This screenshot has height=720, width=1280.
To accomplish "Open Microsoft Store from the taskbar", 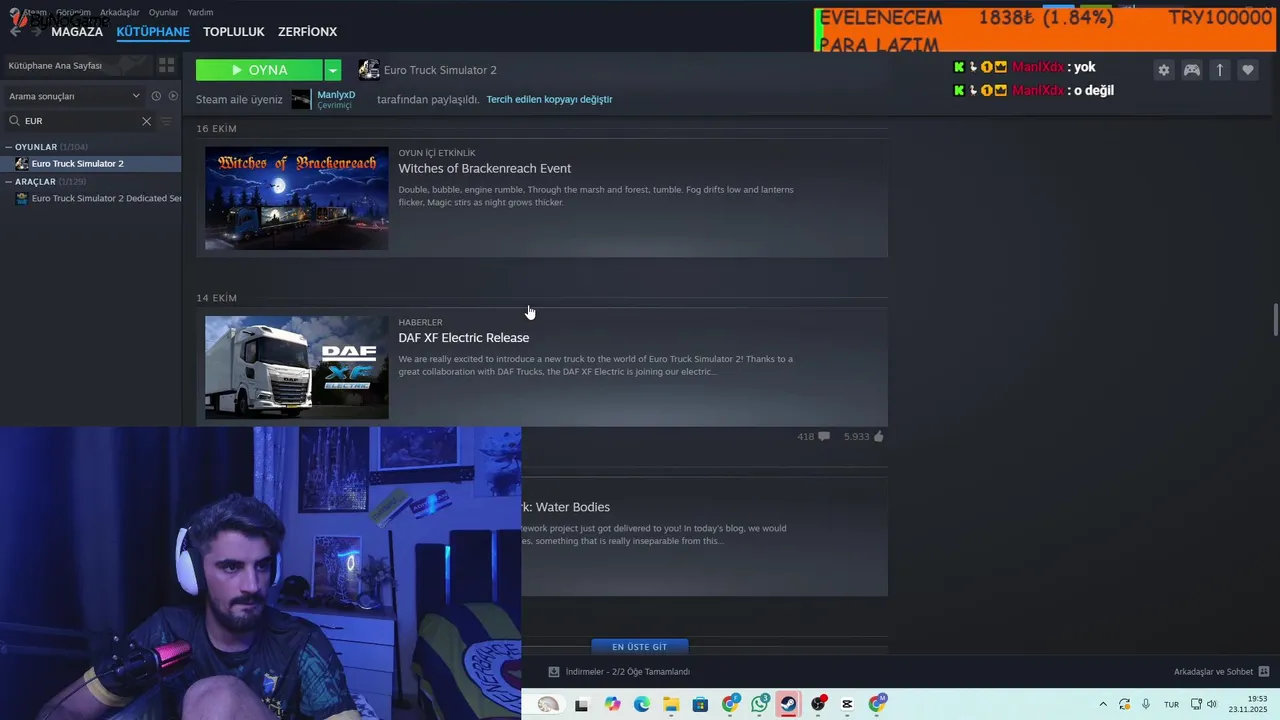I will coord(701,704).
